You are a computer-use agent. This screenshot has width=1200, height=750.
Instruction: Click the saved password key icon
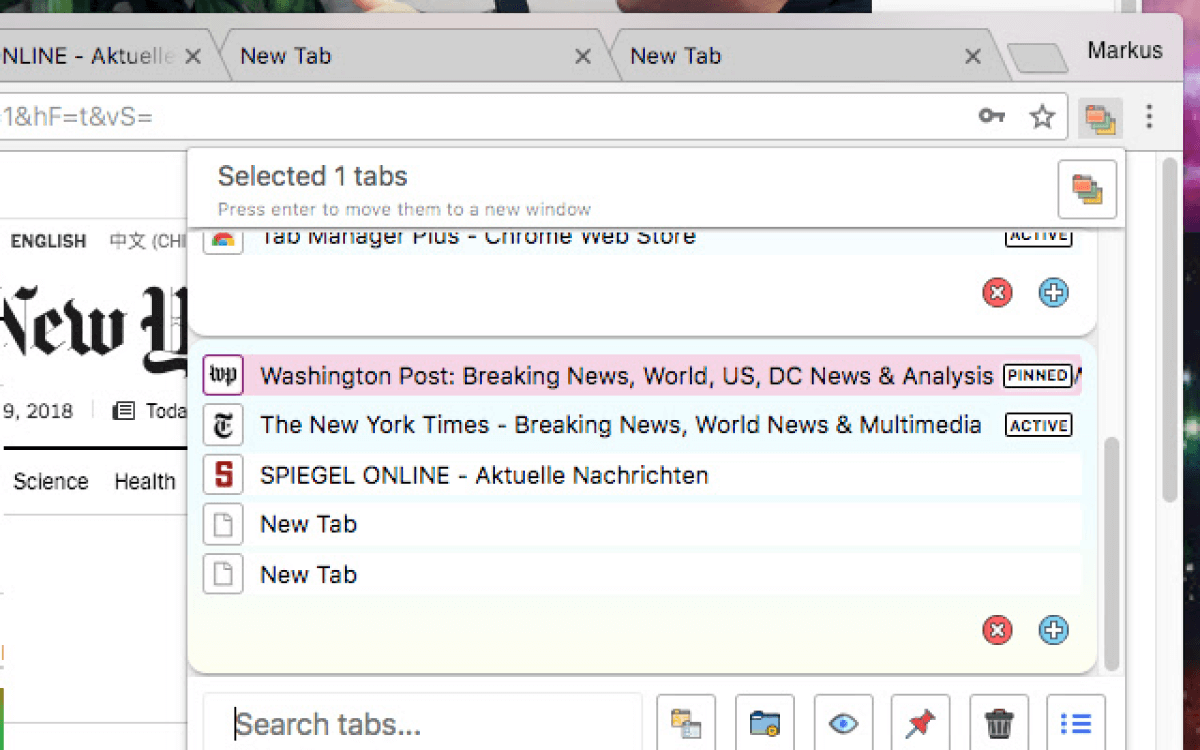coord(991,117)
